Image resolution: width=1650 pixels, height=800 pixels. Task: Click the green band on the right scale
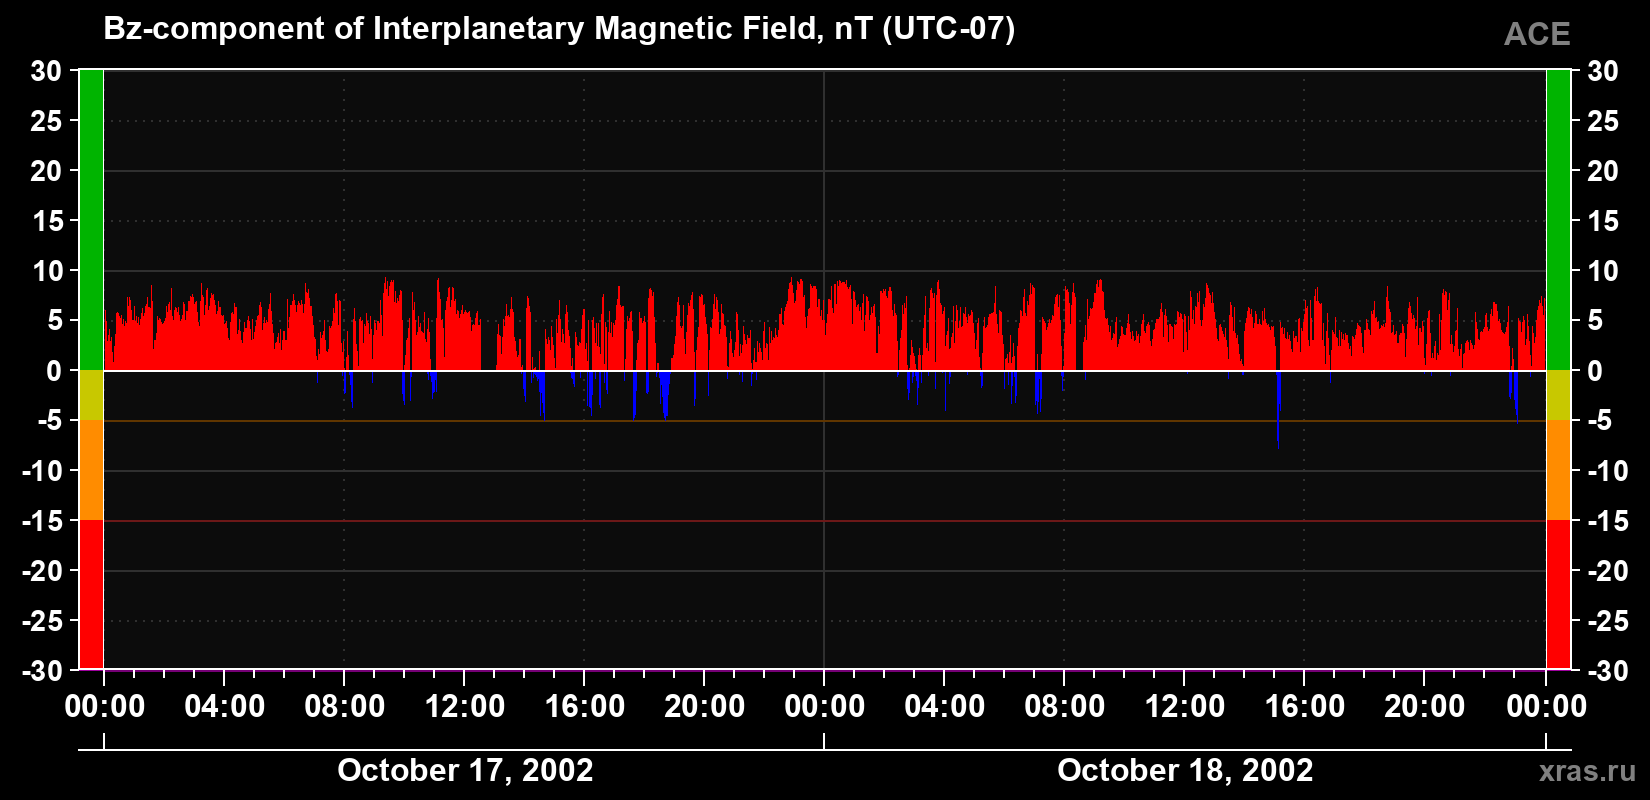[x=1558, y=220]
